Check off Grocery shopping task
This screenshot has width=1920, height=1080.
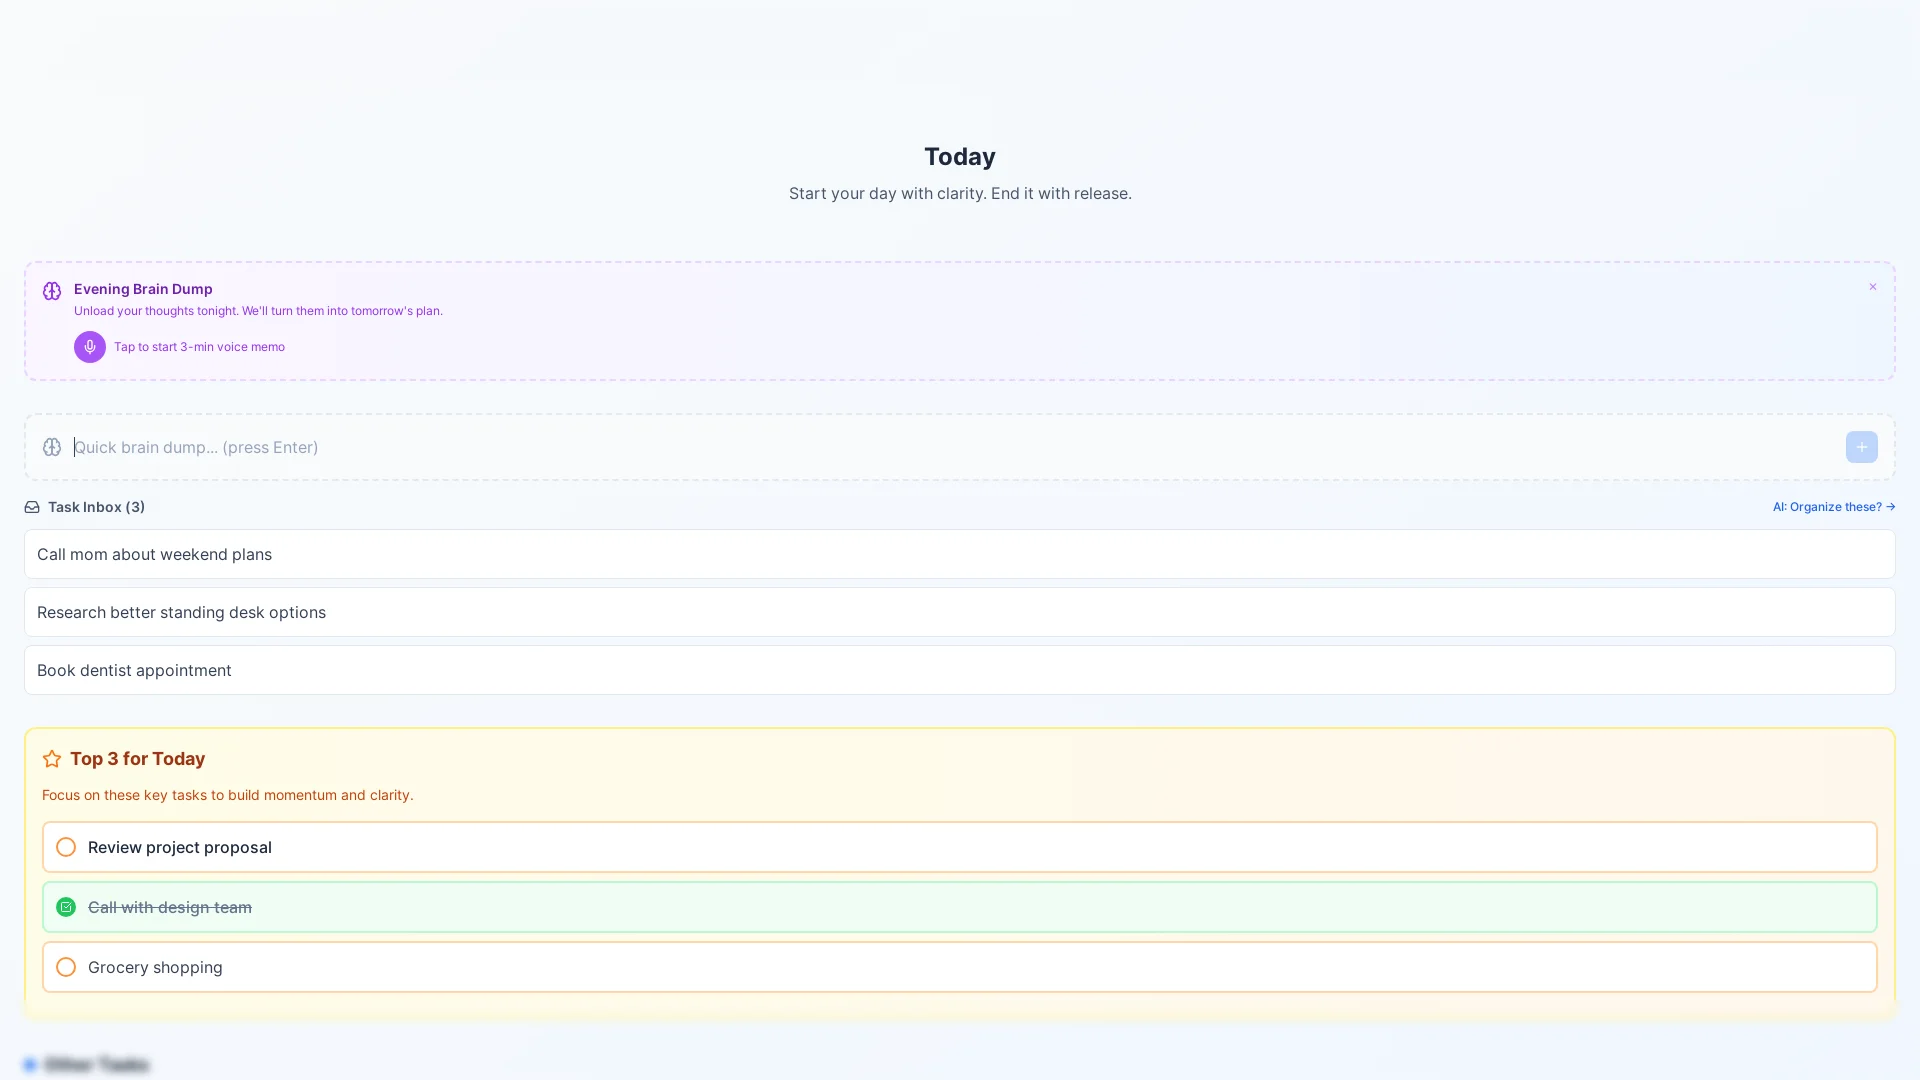pos(66,967)
